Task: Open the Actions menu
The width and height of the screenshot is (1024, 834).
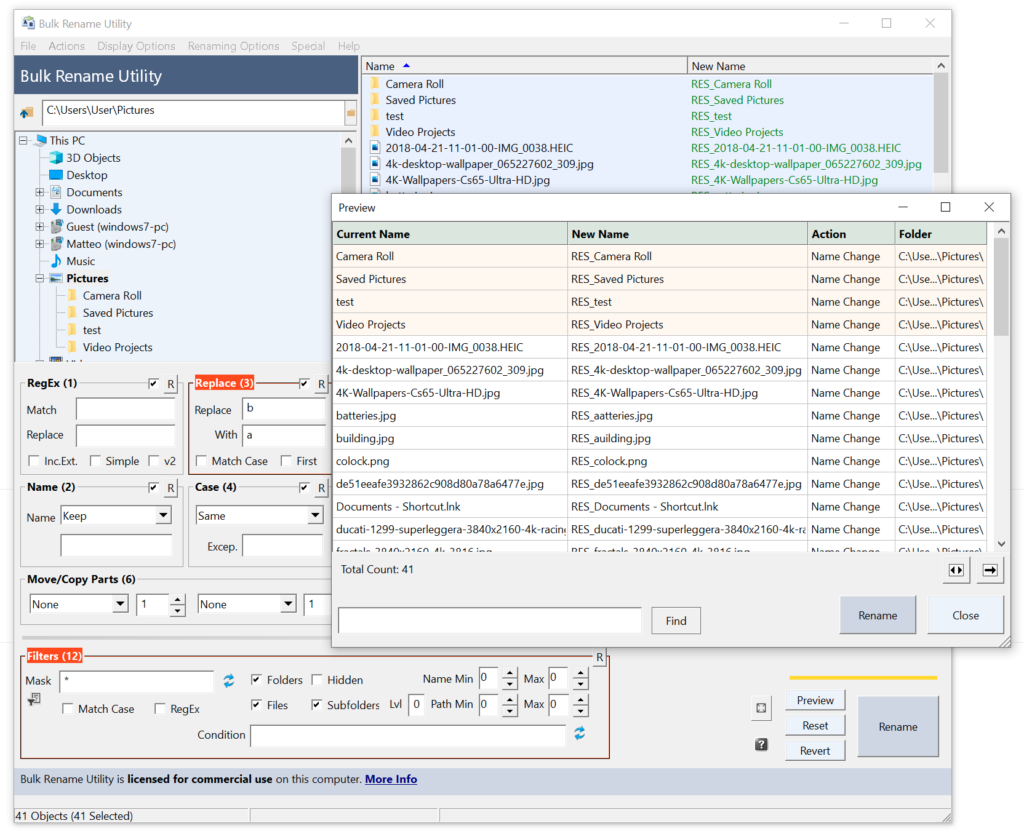Action: pos(66,45)
